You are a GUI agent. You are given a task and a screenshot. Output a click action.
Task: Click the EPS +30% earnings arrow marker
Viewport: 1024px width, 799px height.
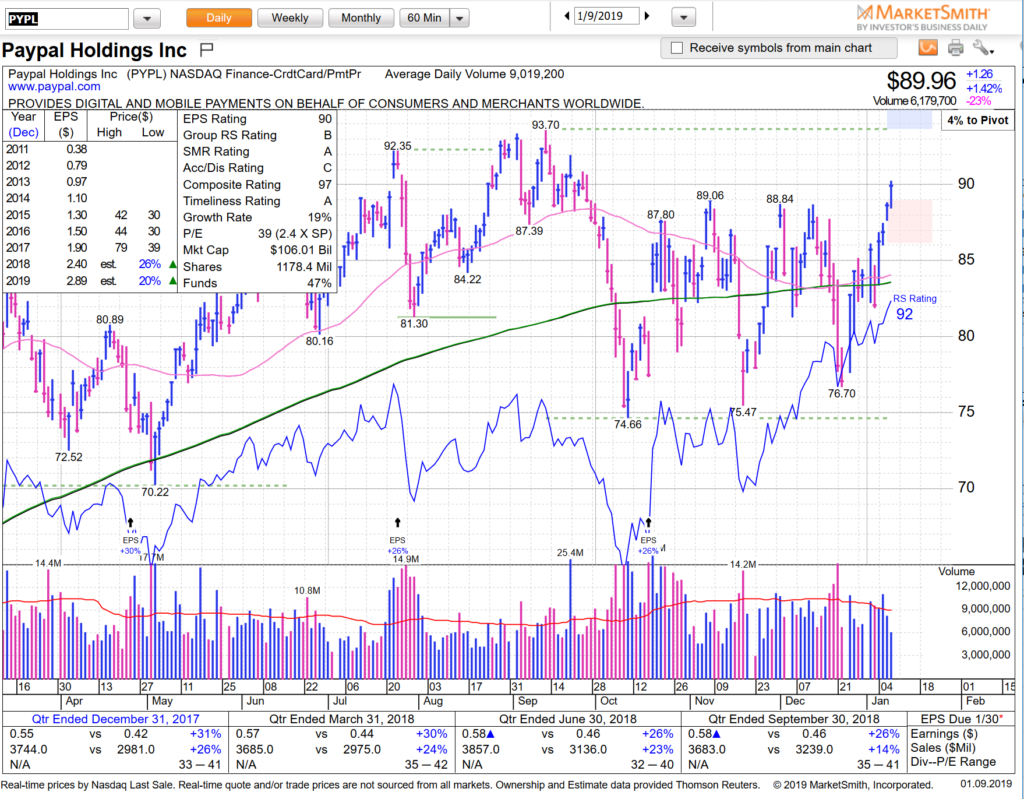point(131,523)
